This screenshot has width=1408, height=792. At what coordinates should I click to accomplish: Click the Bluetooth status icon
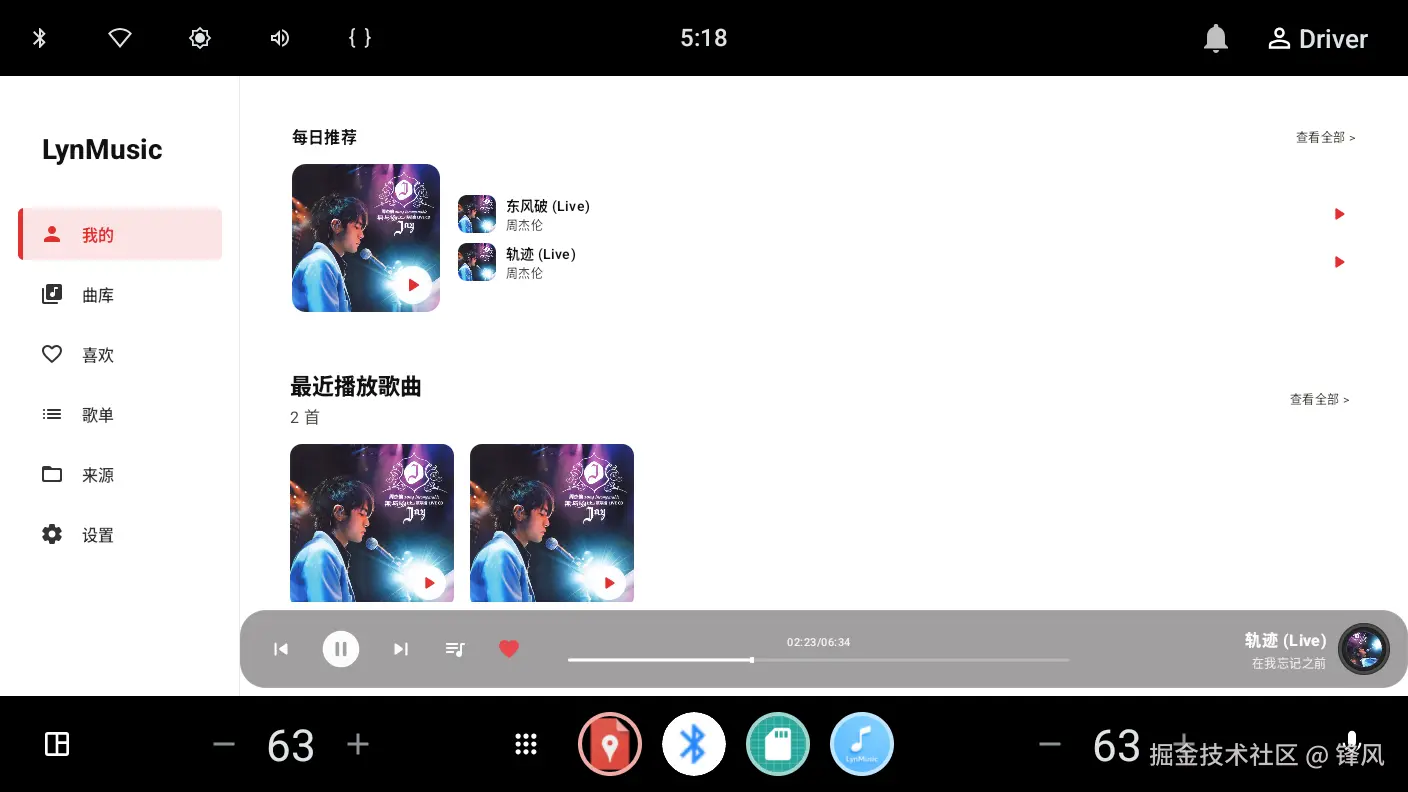pos(40,38)
